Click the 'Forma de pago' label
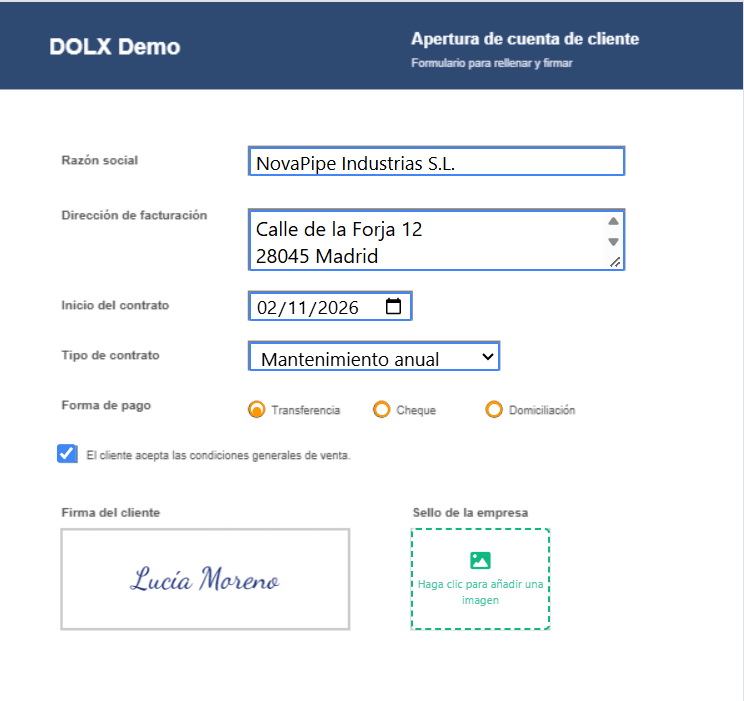Image resolution: width=744 pixels, height=701 pixels. (106, 406)
